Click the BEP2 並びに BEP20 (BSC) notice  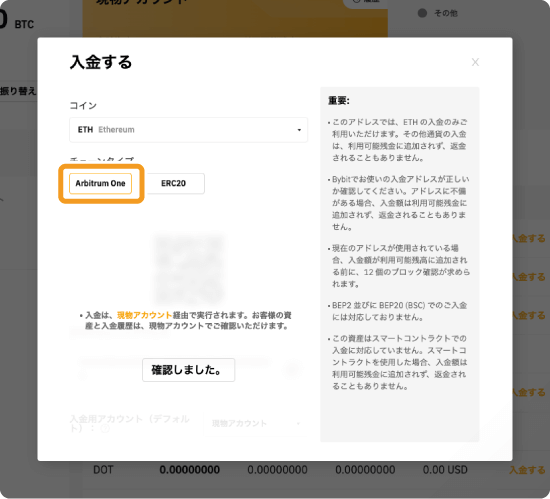(x=398, y=311)
